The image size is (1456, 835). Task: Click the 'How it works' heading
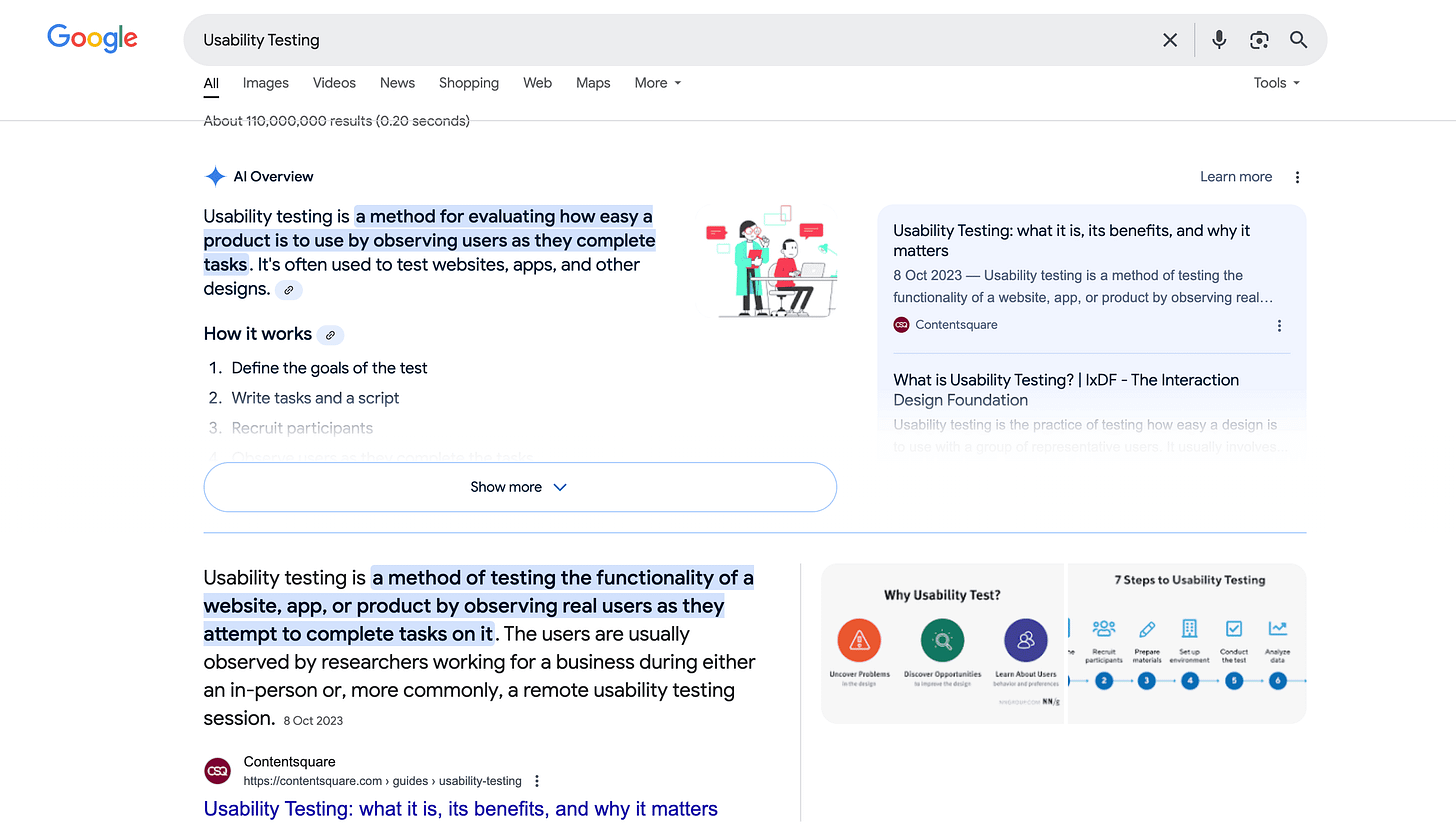pos(258,334)
